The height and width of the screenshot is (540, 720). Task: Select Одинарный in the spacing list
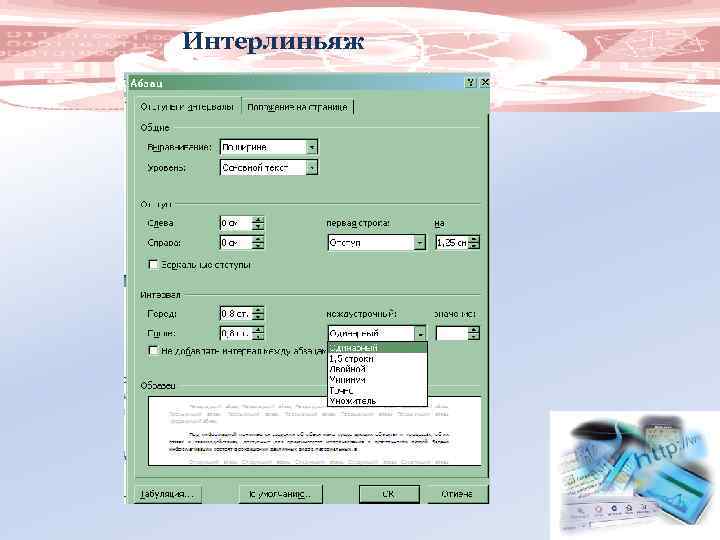point(377,348)
